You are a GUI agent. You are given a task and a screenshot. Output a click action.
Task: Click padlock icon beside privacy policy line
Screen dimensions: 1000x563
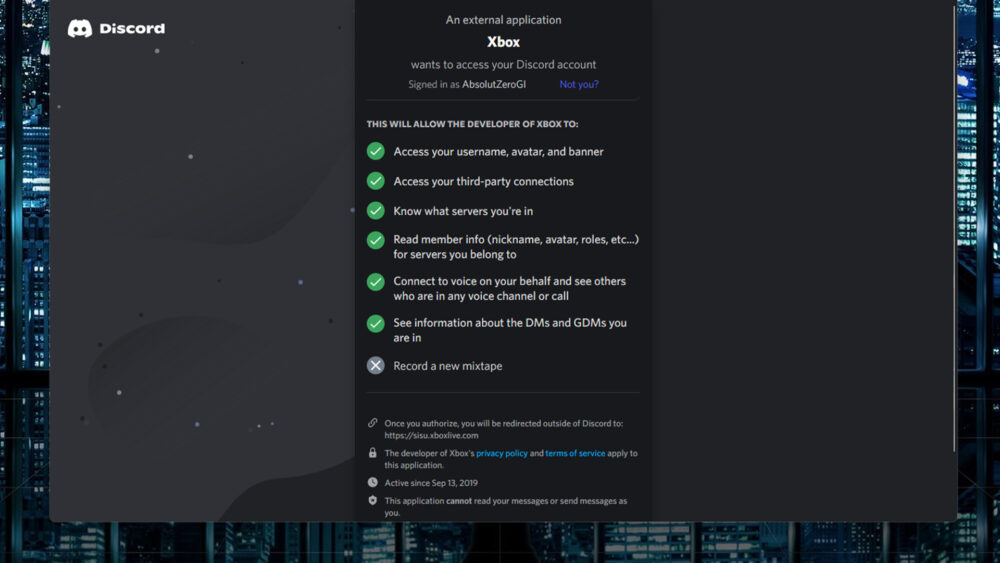coord(372,453)
